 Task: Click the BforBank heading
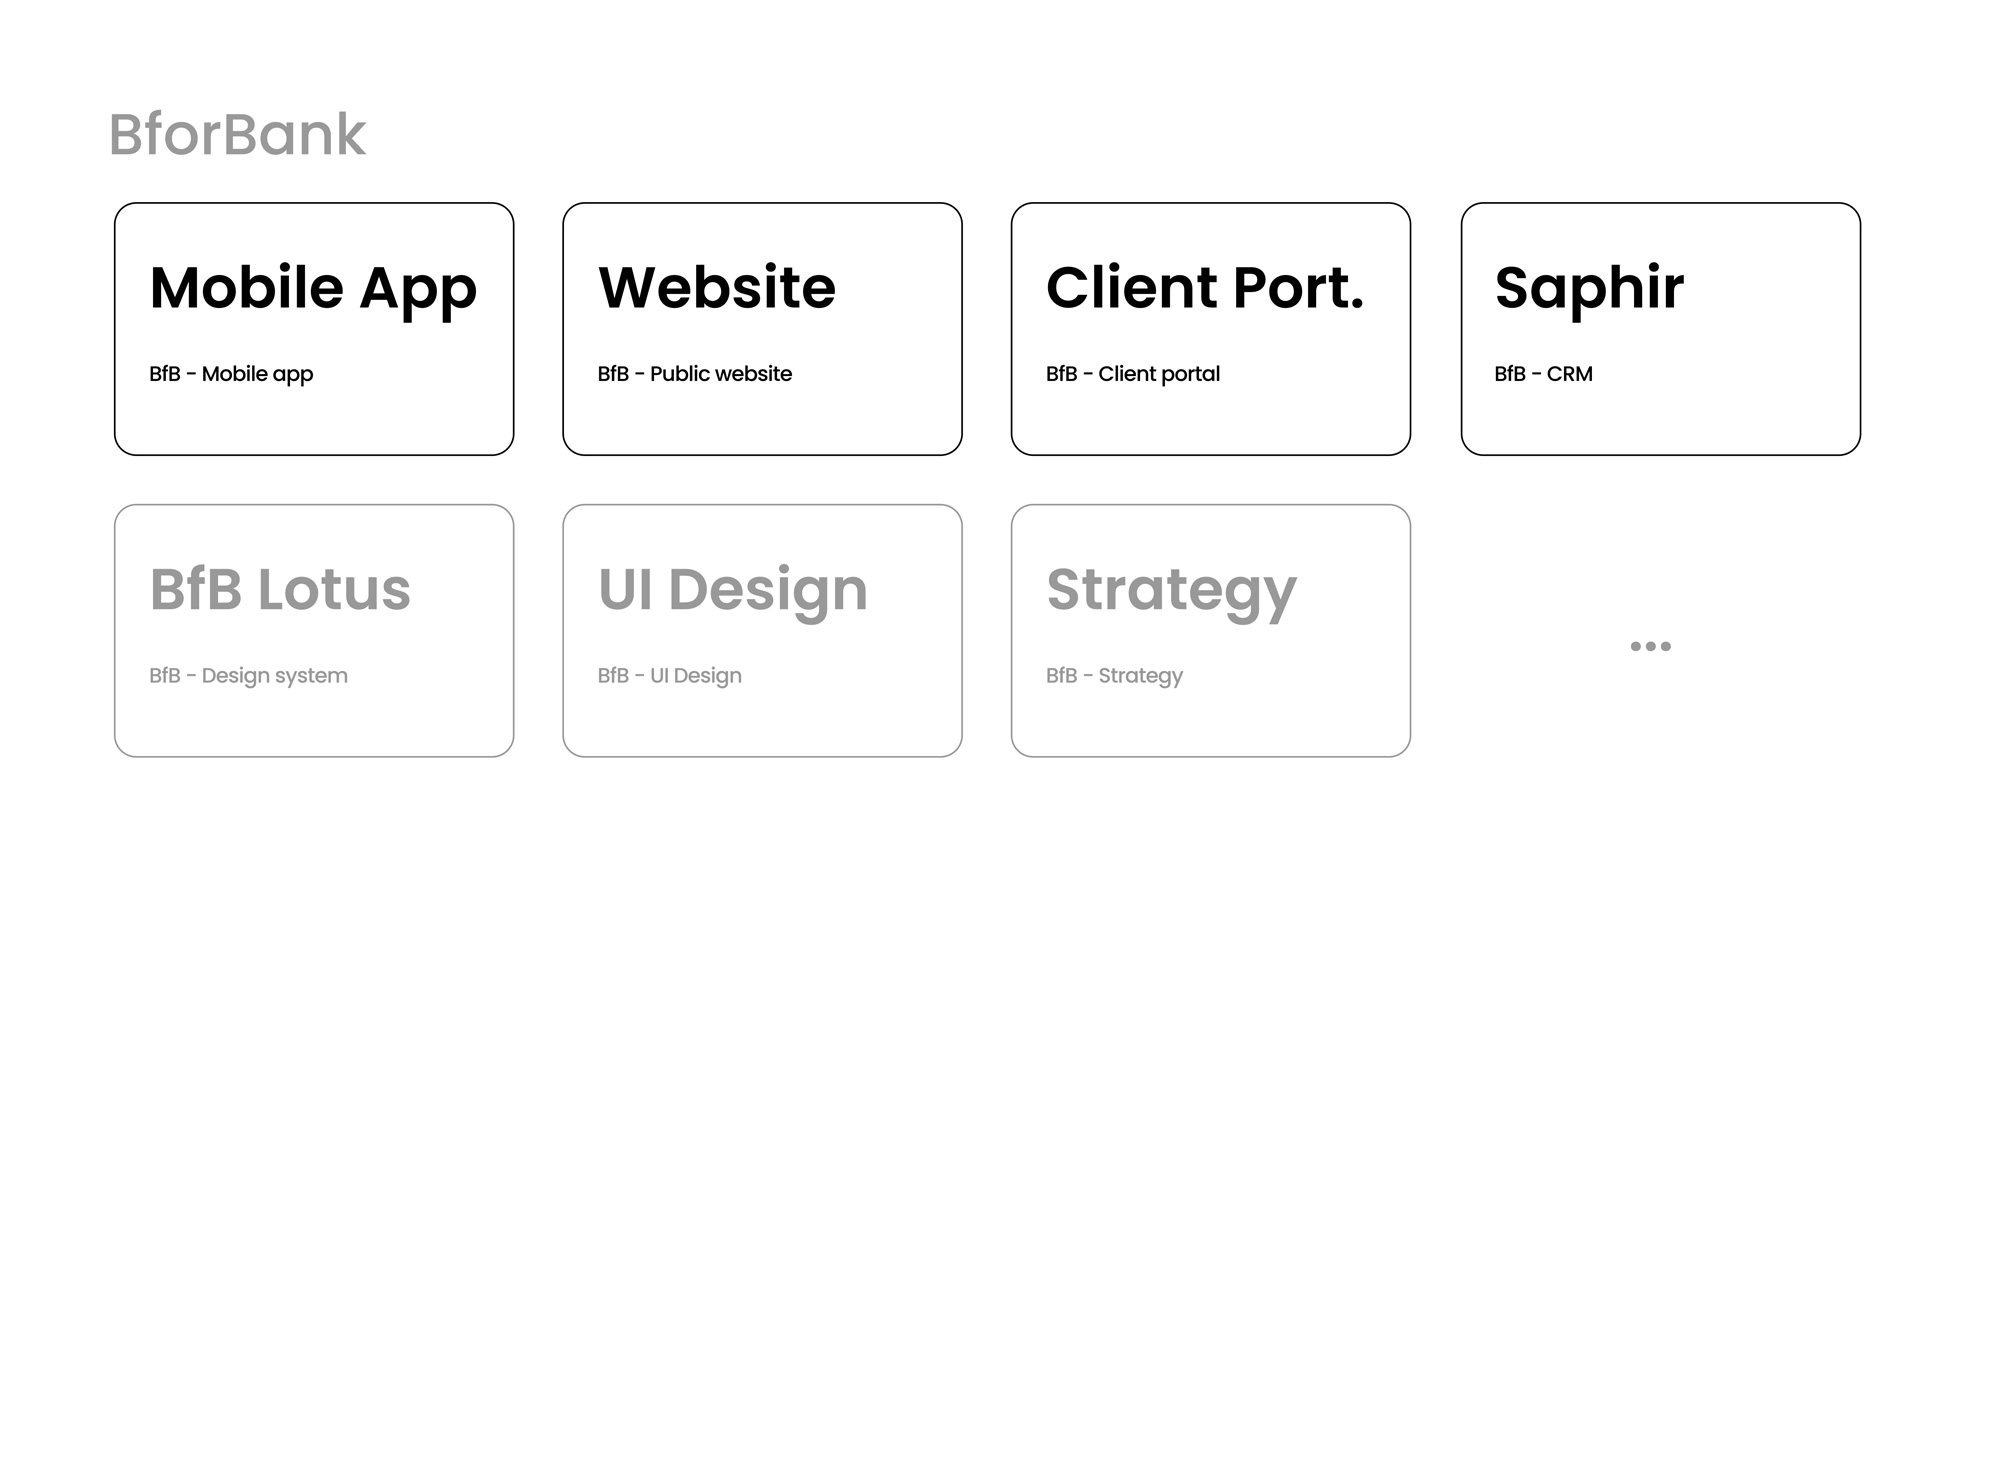pos(238,134)
